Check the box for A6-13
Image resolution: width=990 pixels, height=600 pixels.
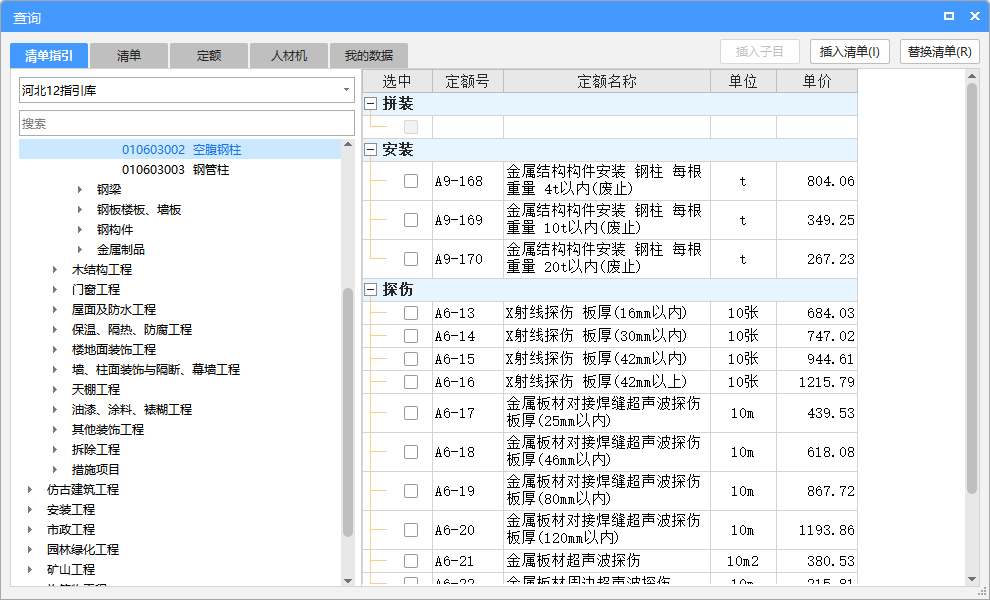click(x=411, y=313)
